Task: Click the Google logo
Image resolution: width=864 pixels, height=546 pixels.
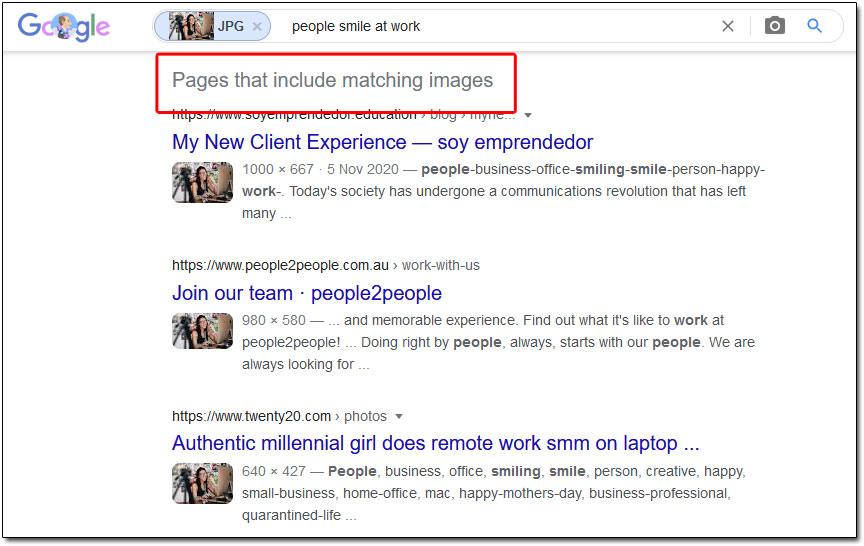Action: 63,26
